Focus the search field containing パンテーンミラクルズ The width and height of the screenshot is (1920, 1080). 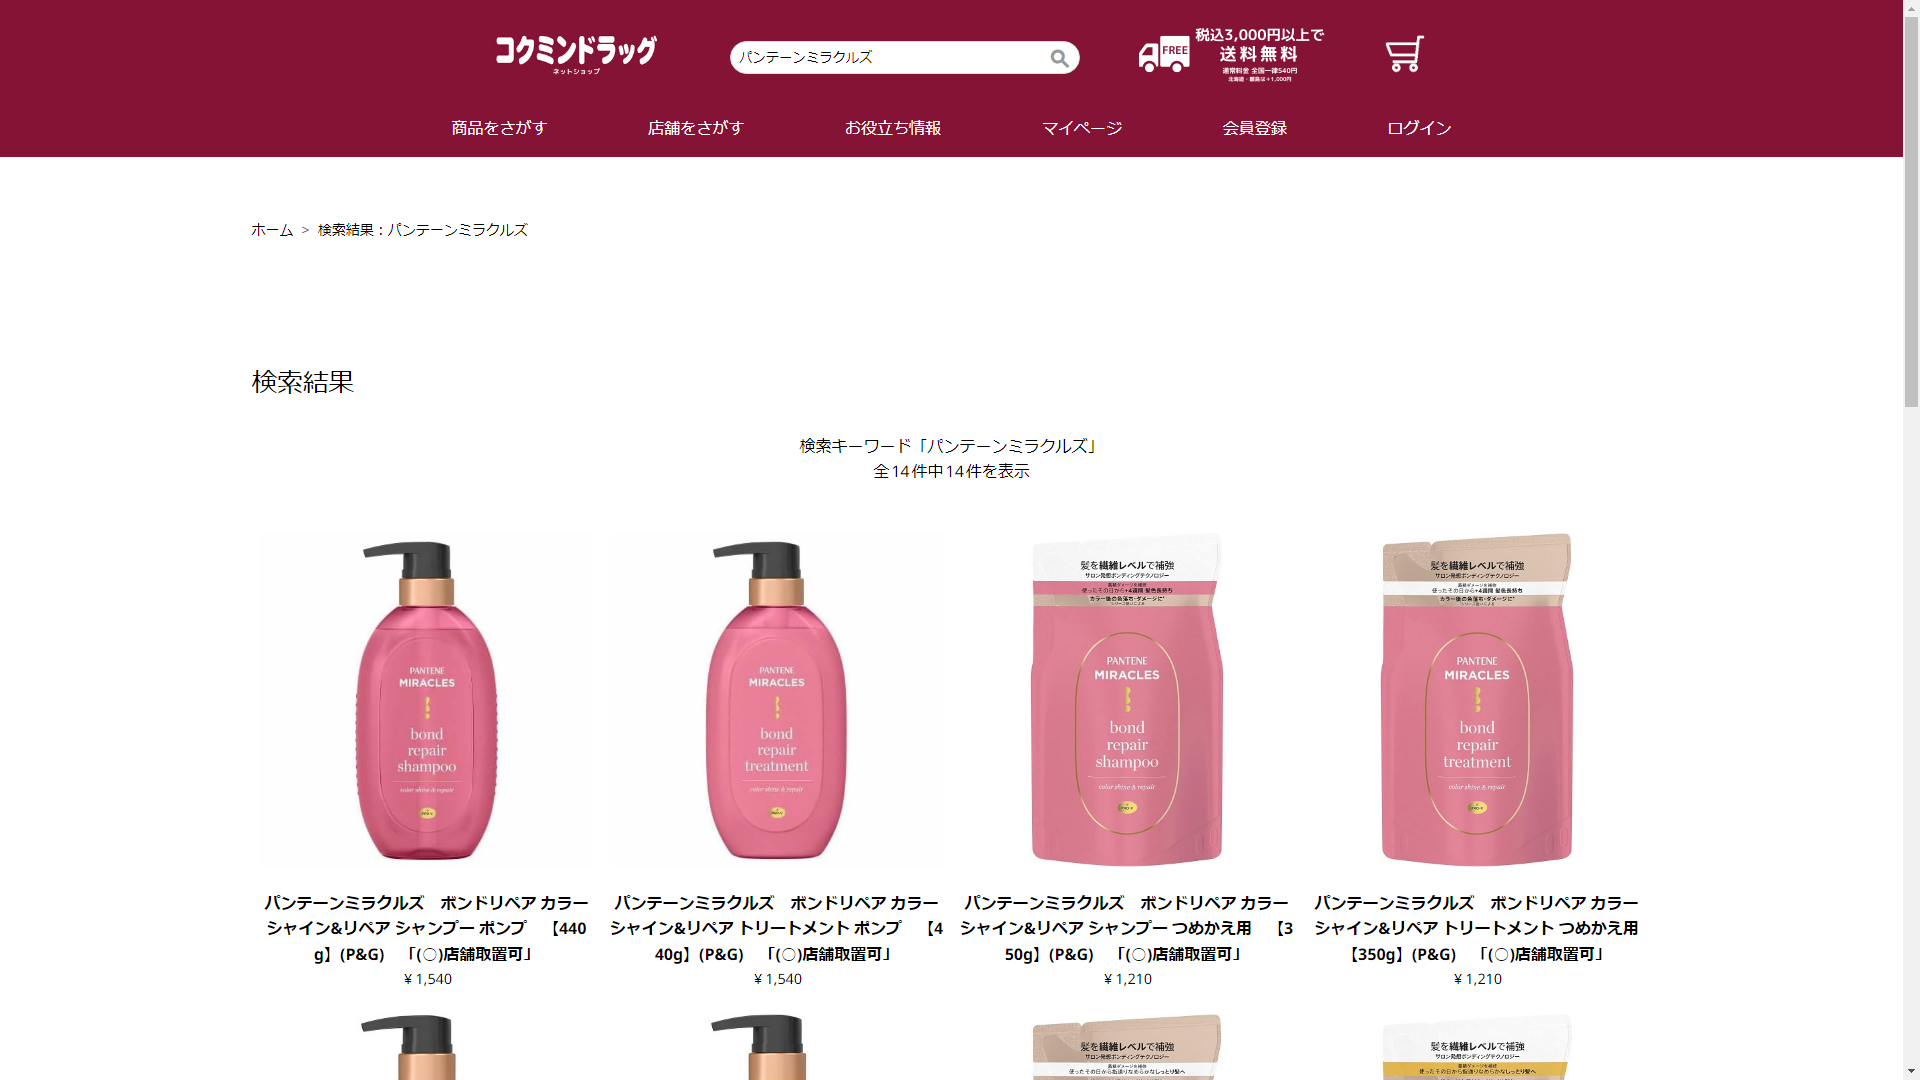(x=890, y=57)
